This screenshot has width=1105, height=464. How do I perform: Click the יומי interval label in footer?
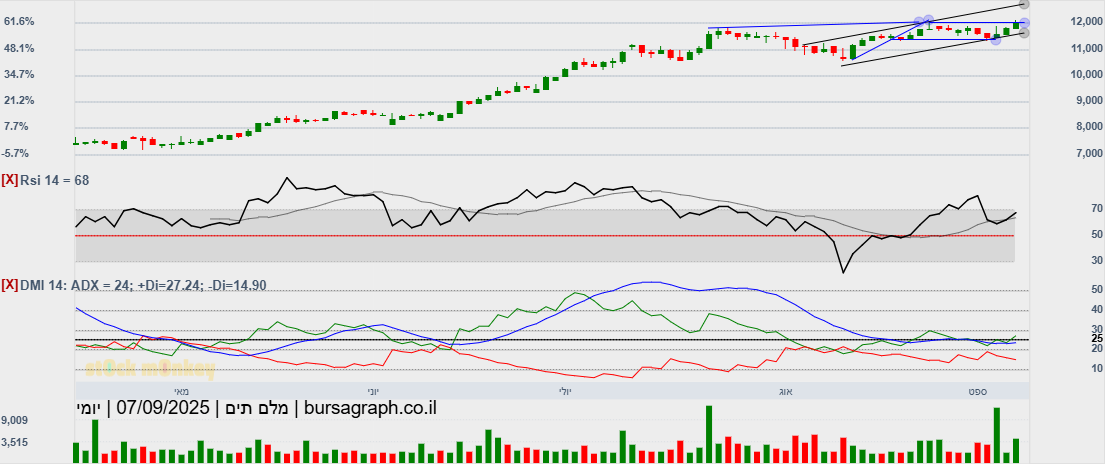coord(89,407)
